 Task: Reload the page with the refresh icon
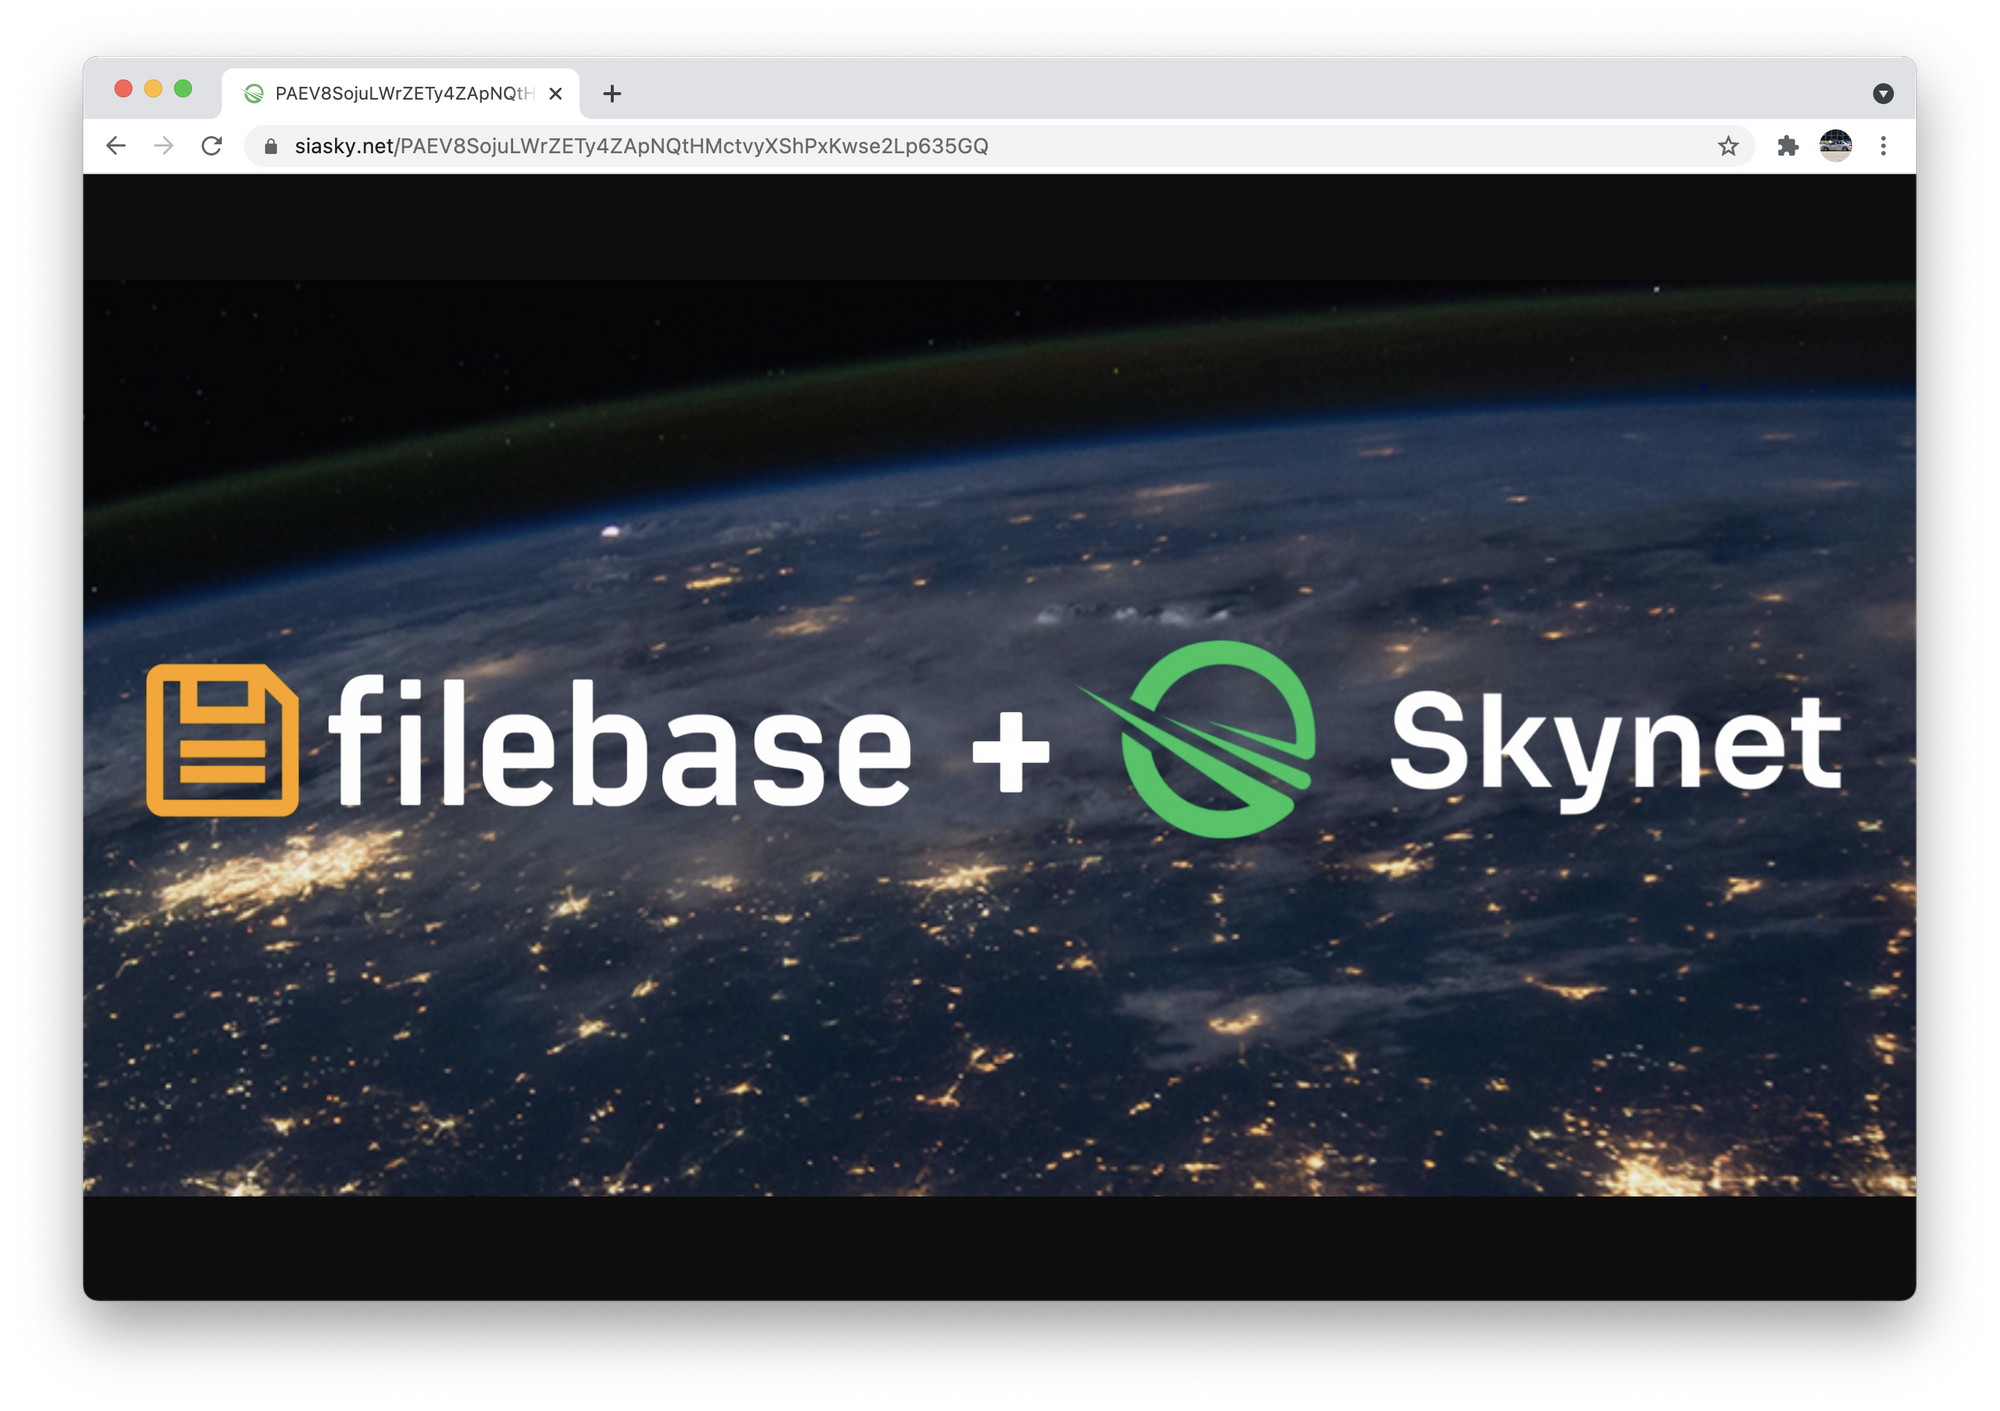point(212,146)
